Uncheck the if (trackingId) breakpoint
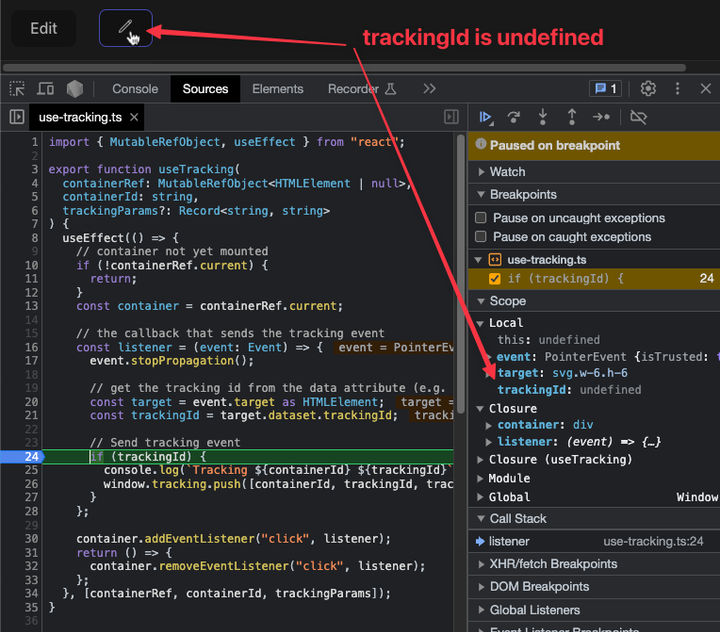This screenshot has height=632, width=720. [x=494, y=279]
